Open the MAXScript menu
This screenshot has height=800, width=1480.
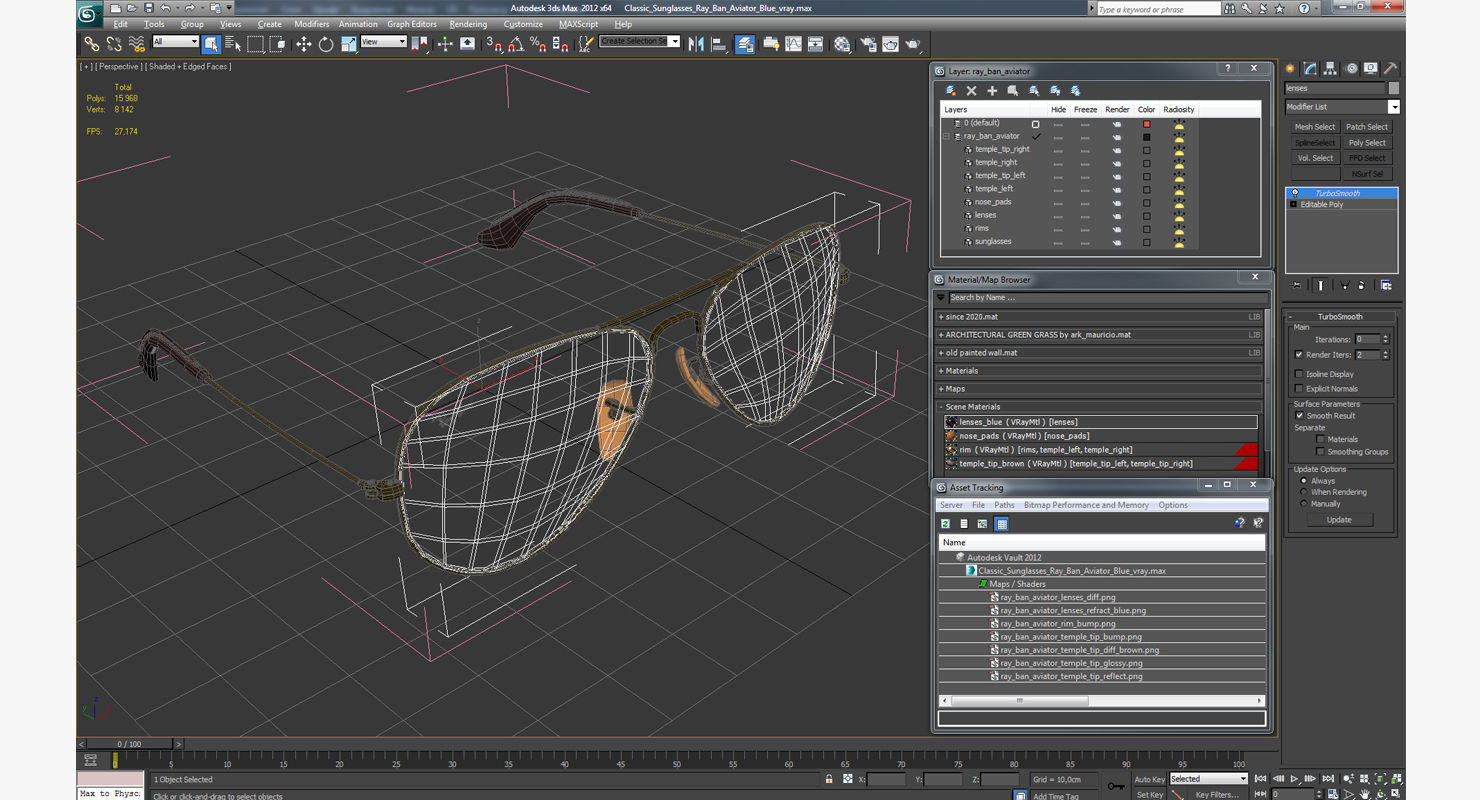point(578,24)
